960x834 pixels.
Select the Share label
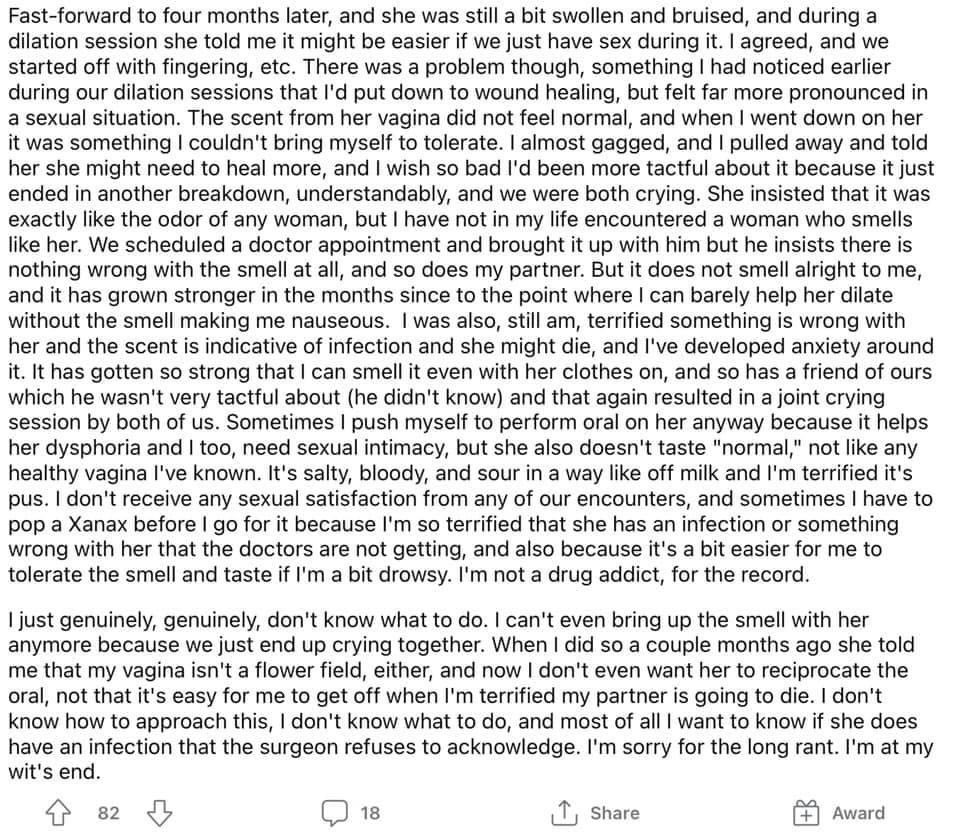coord(615,813)
